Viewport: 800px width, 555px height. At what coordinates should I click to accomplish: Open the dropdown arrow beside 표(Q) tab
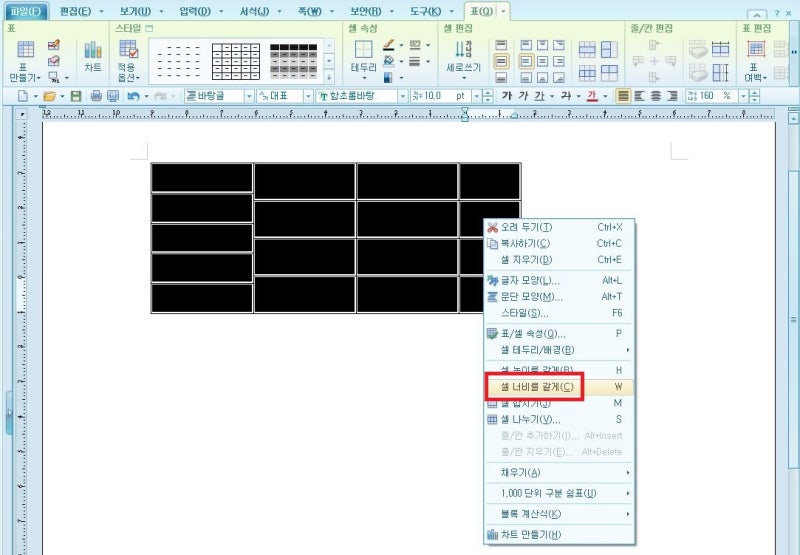(x=504, y=11)
